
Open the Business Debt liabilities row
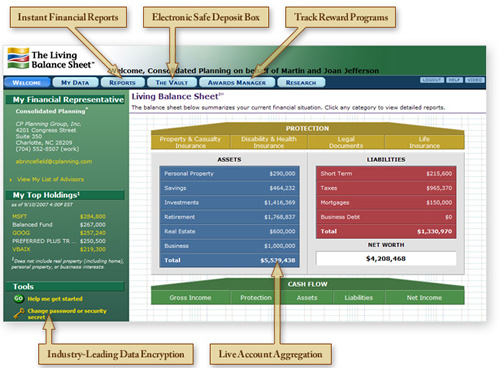(x=386, y=217)
